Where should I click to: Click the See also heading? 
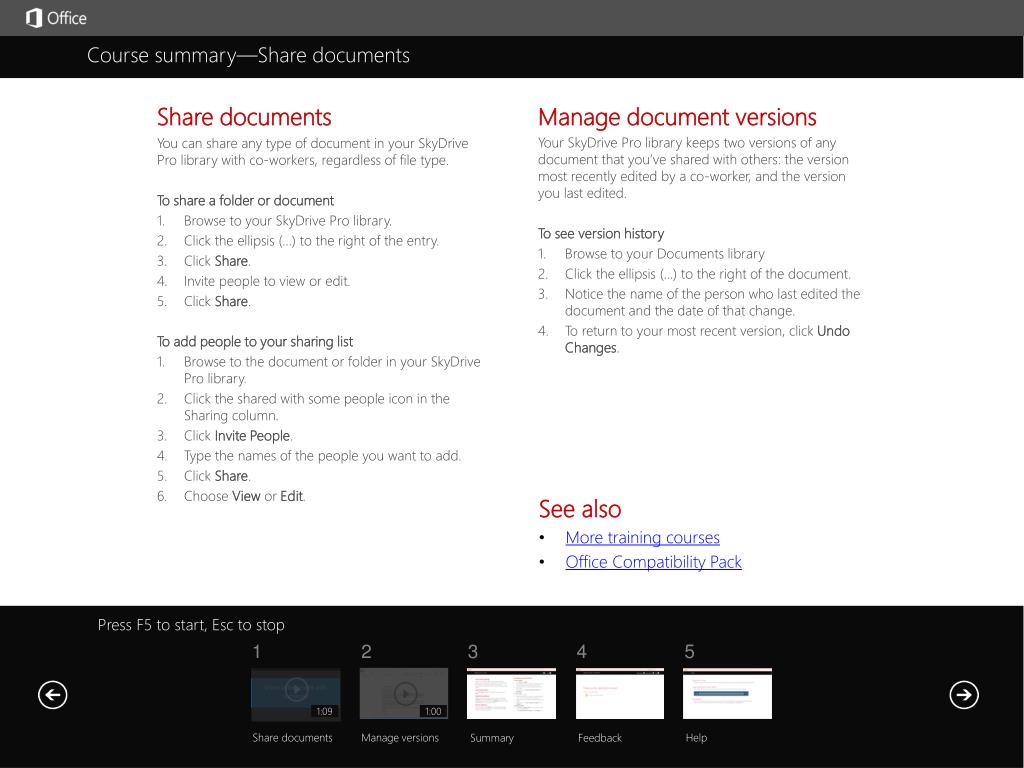coord(580,509)
